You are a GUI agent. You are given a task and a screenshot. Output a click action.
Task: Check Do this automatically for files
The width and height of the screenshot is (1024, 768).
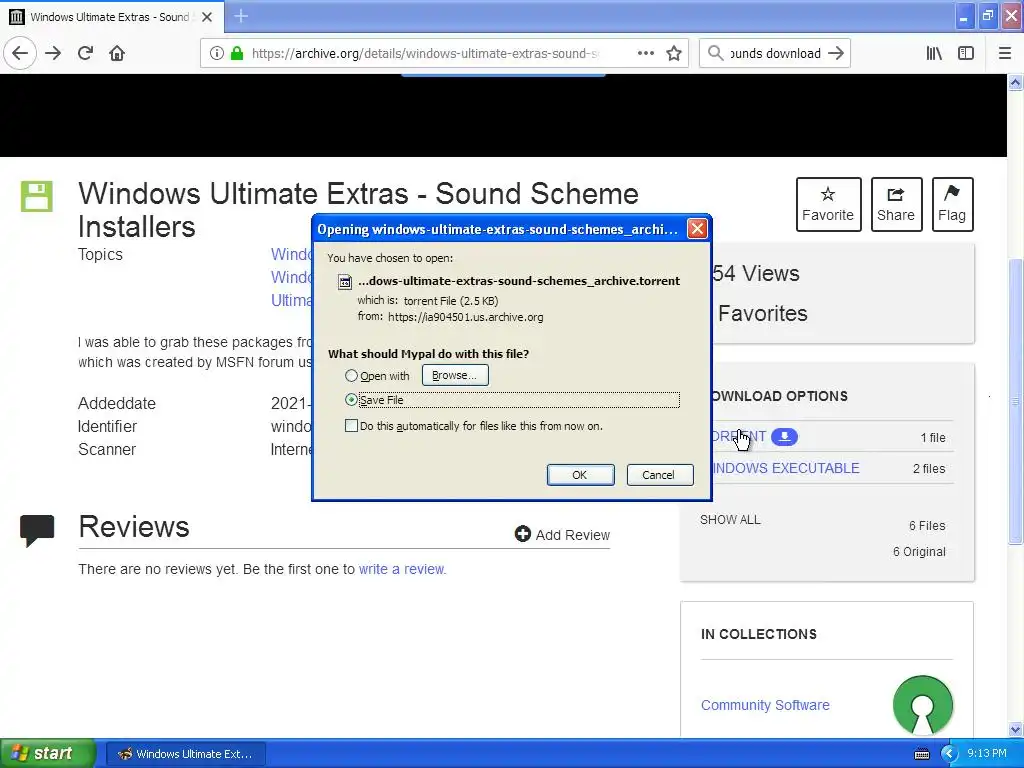(x=351, y=426)
